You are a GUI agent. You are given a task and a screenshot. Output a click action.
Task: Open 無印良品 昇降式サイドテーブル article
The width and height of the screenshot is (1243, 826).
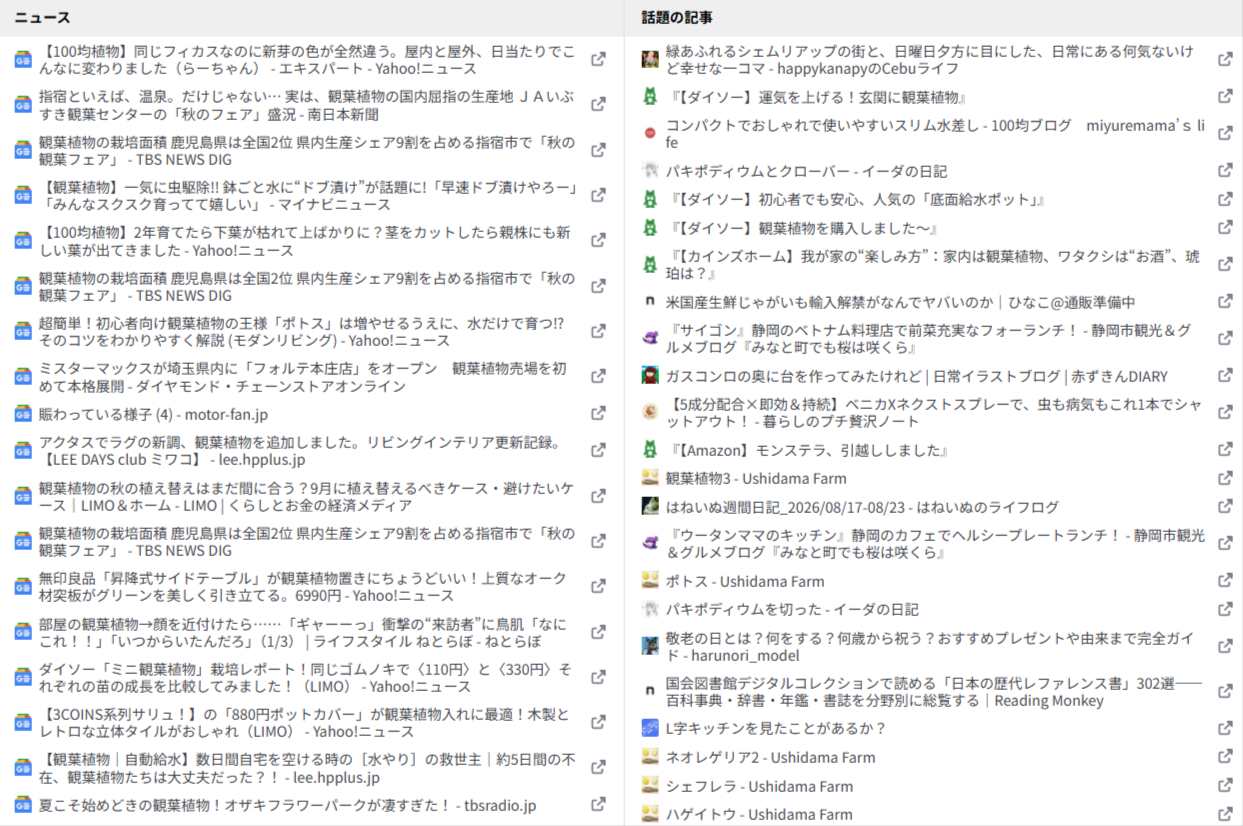pyautogui.click(x=303, y=587)
